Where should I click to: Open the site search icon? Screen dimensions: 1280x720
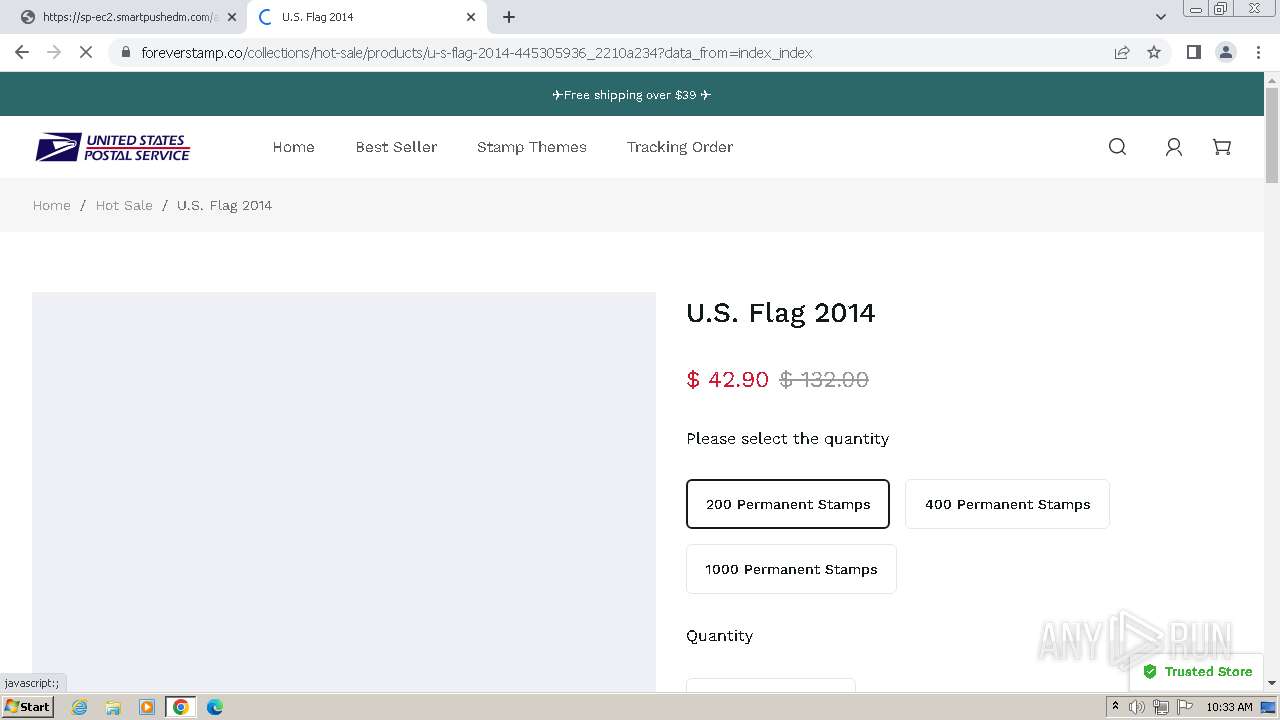point(1117,147)
